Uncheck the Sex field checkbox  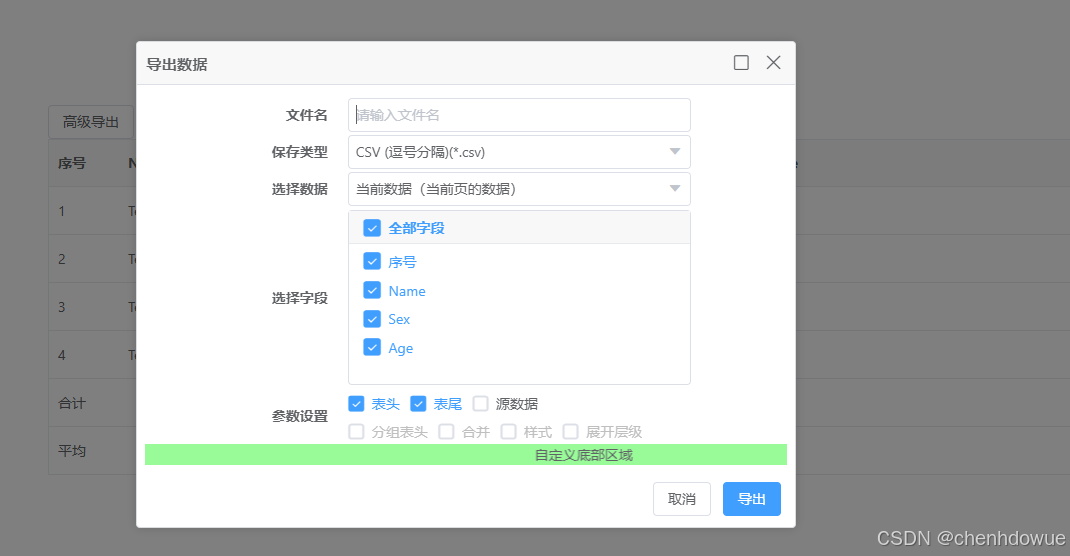372,319
